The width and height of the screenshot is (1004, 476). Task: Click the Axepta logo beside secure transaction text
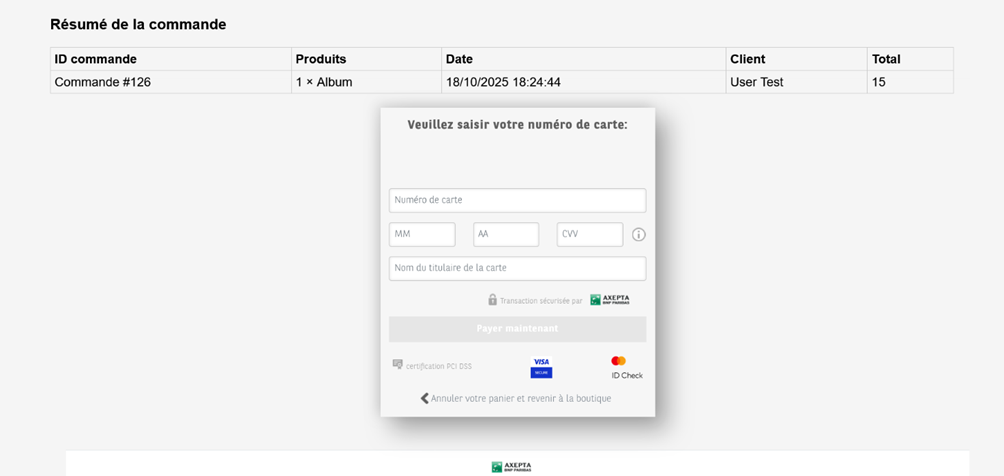609,300
